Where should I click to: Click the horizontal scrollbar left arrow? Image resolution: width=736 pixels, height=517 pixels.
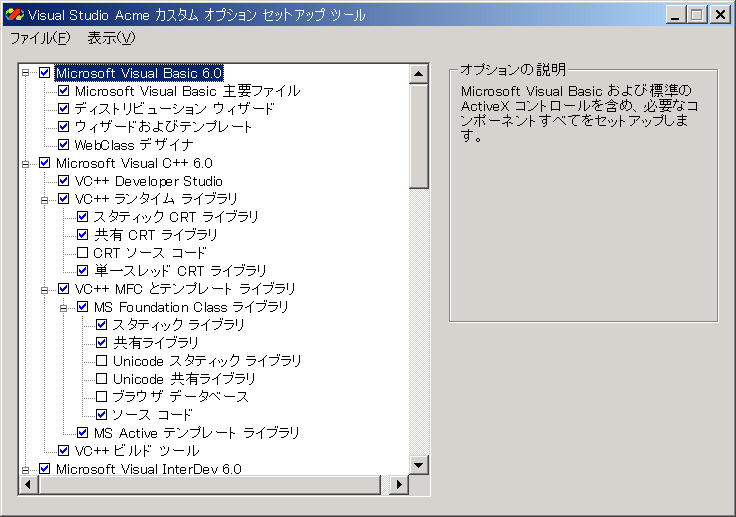click(x=28, y=485)
